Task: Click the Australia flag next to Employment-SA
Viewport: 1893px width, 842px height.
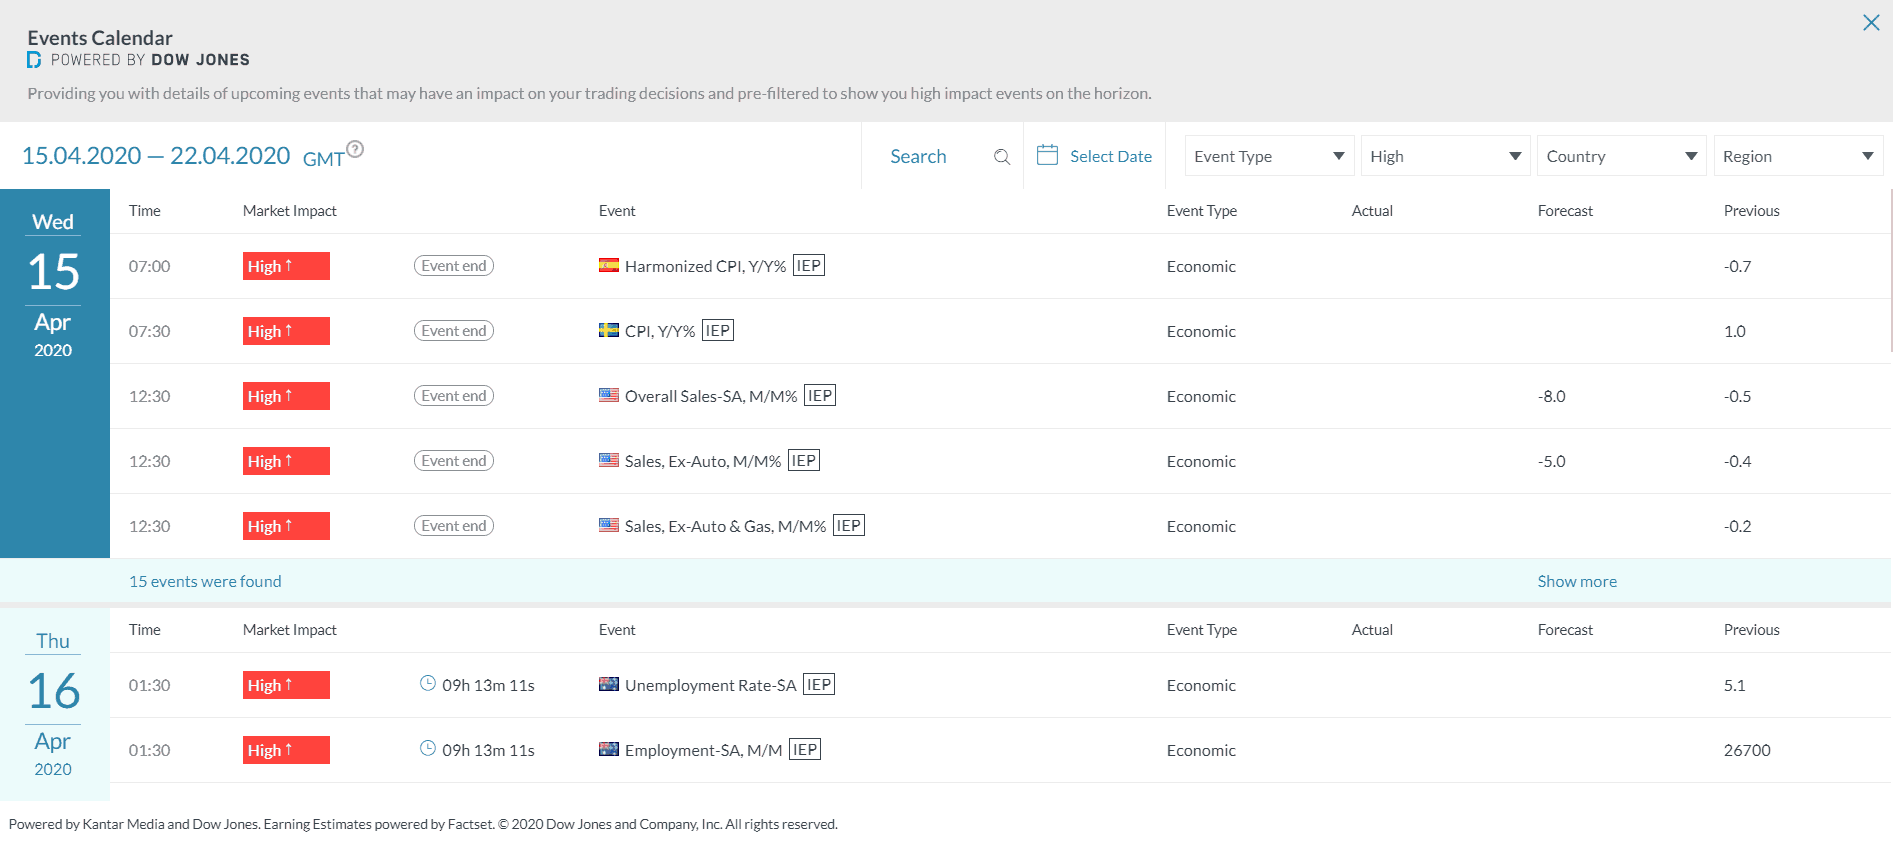Action: click(x=609, y=749)
